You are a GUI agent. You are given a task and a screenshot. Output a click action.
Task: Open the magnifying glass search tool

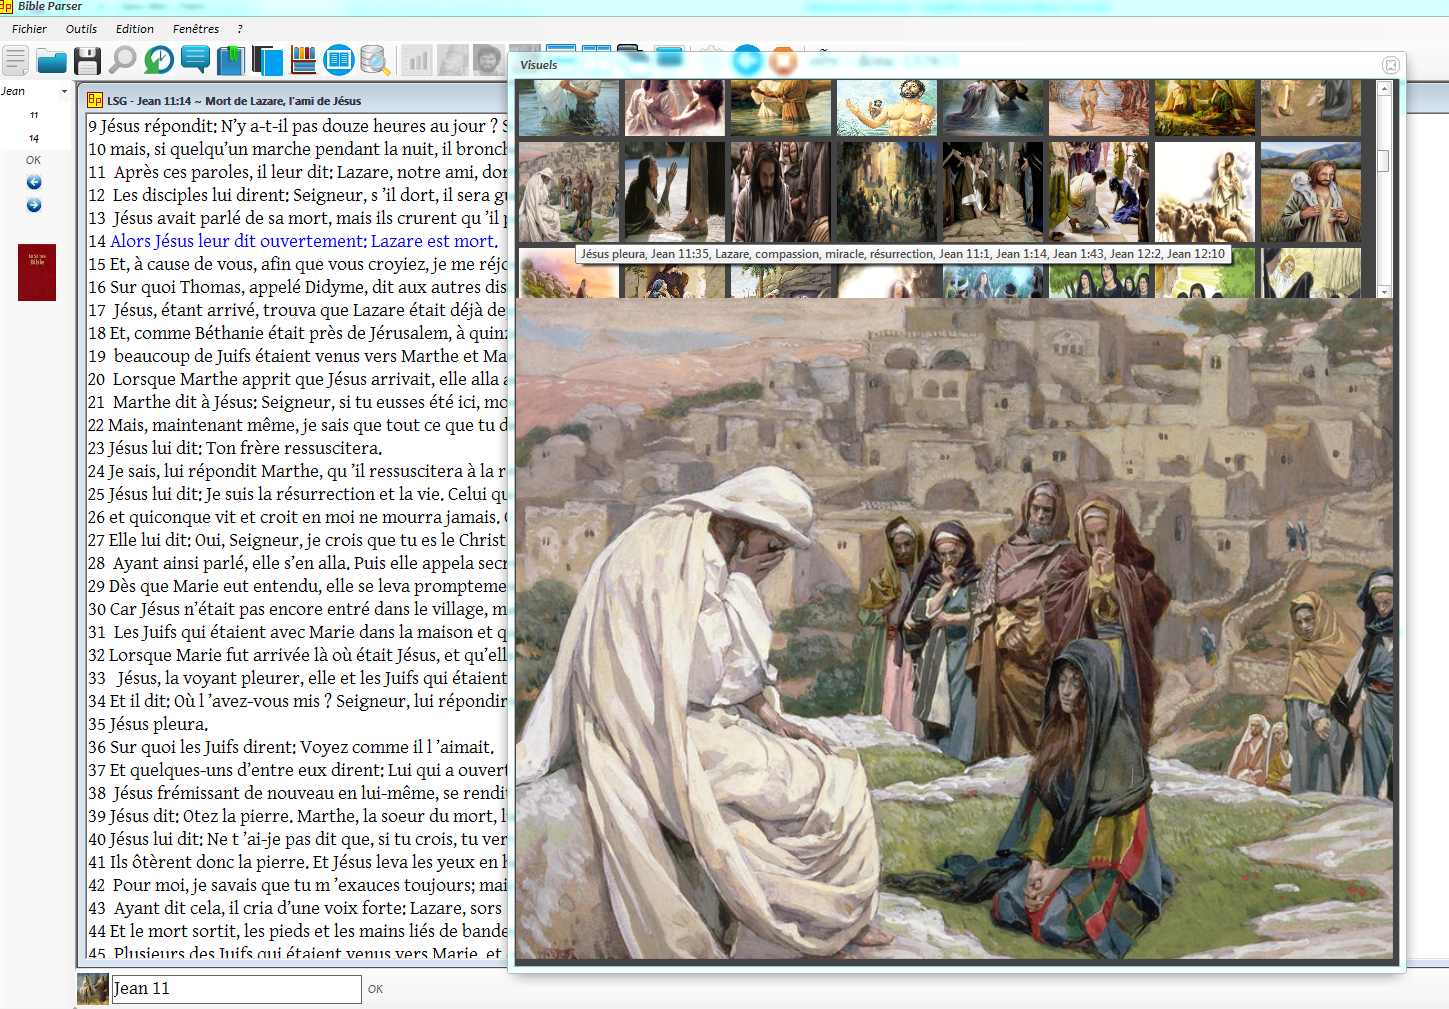[123, 60]
